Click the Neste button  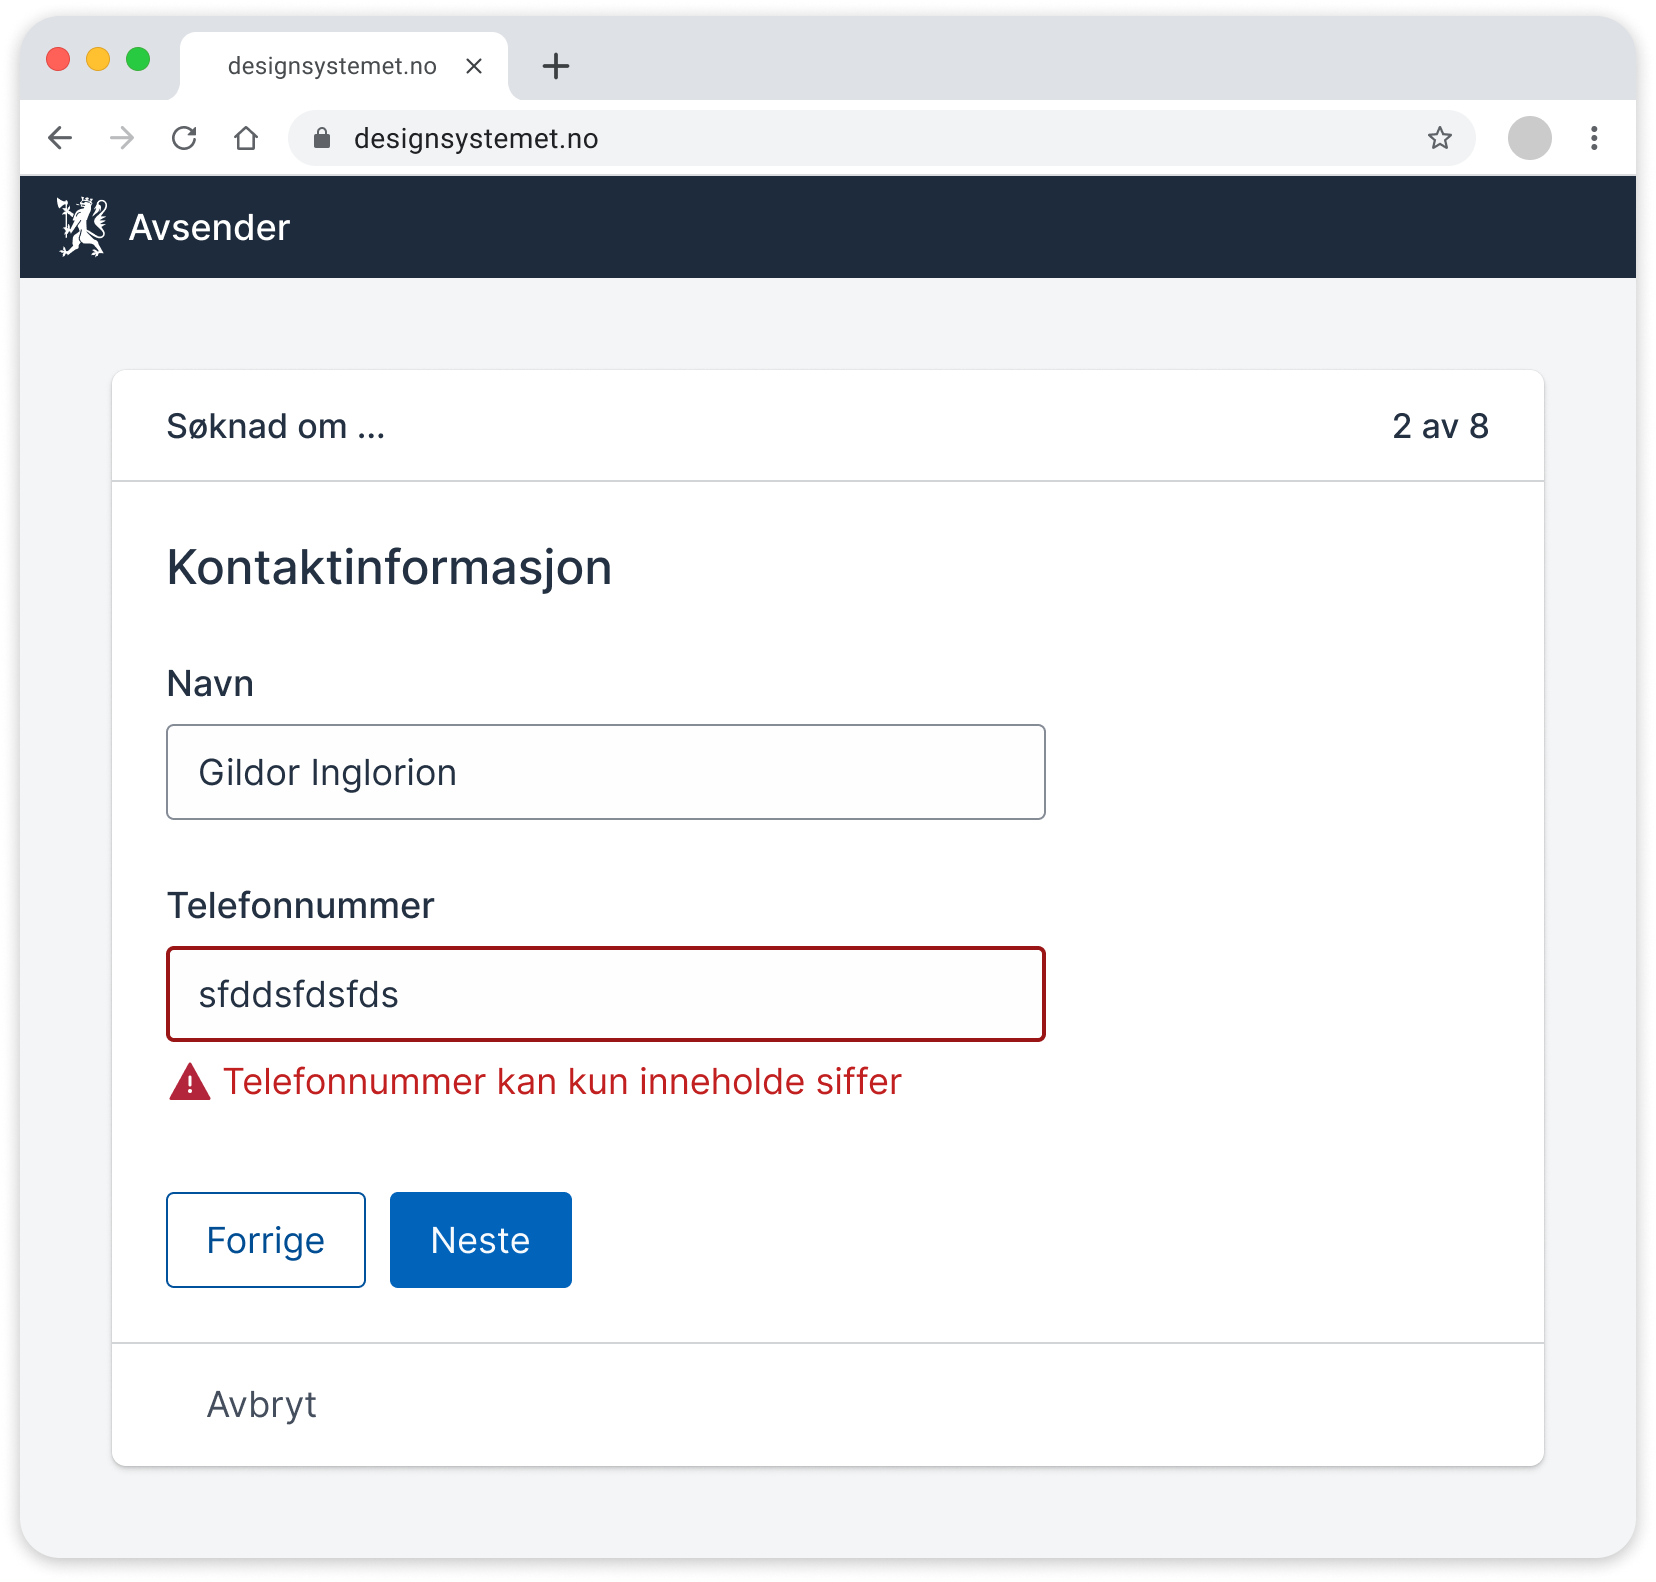tap(481, 1240)
